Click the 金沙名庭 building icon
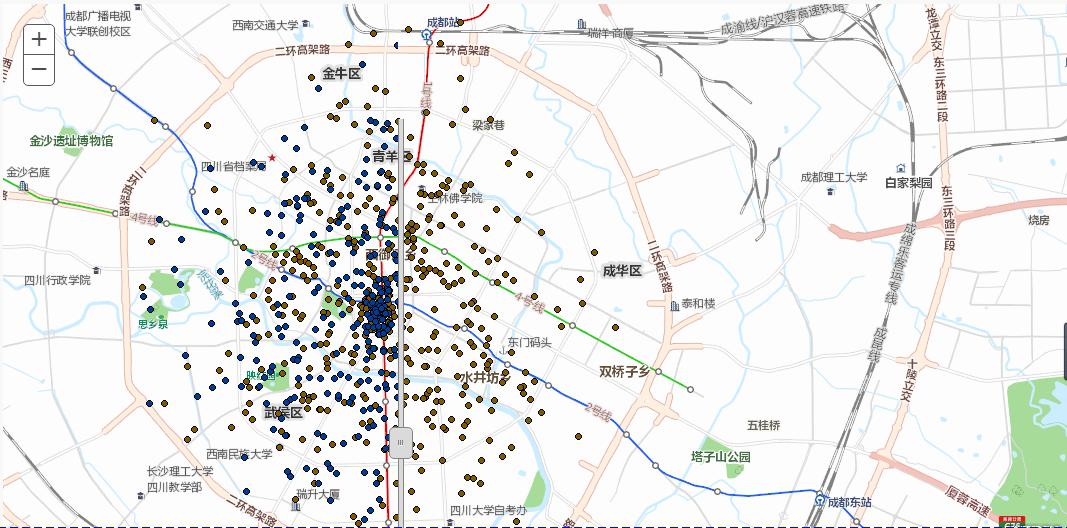 24,186
